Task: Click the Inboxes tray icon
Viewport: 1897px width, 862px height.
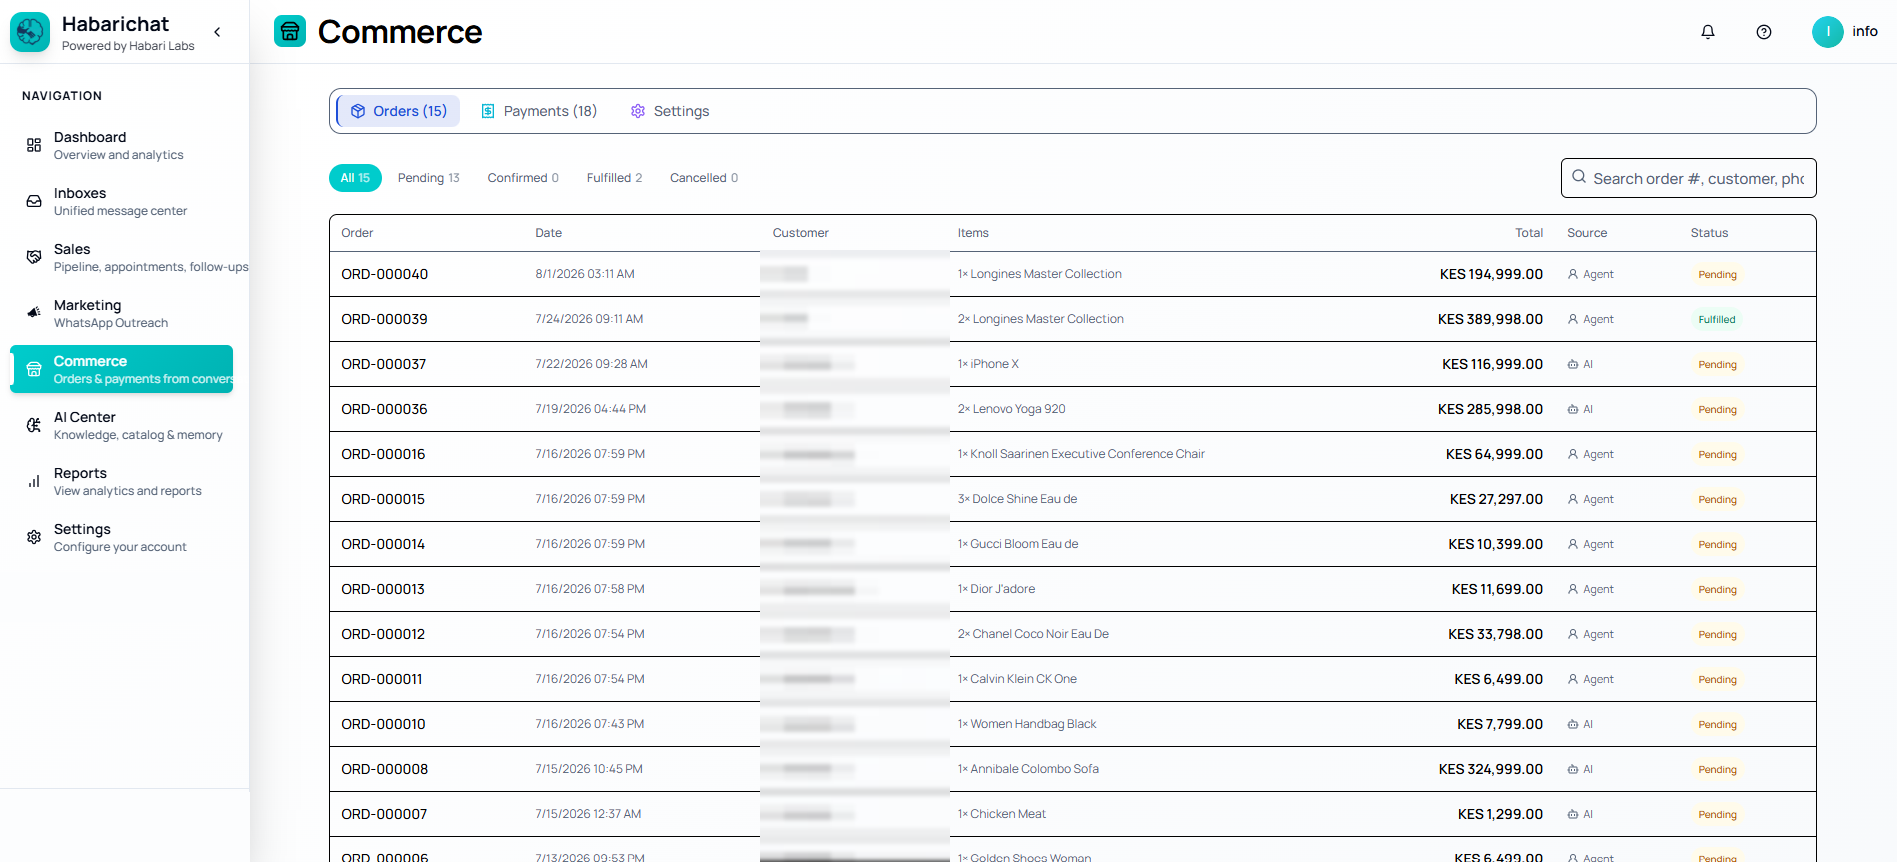Action: click(34, 201)
